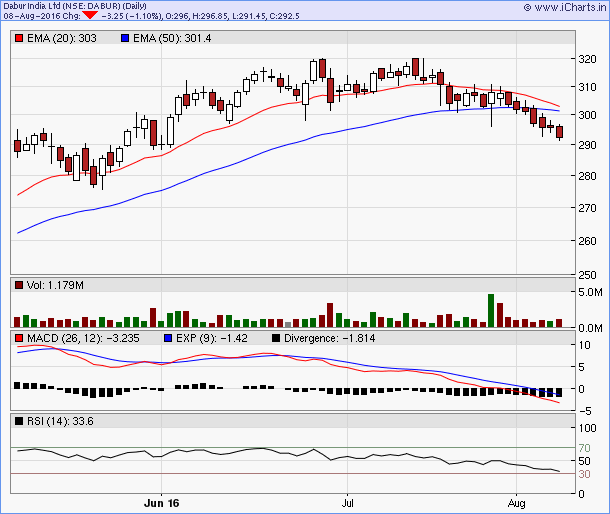
Task: Click the 280 price axis label
Action: click(x=587, y=176)
